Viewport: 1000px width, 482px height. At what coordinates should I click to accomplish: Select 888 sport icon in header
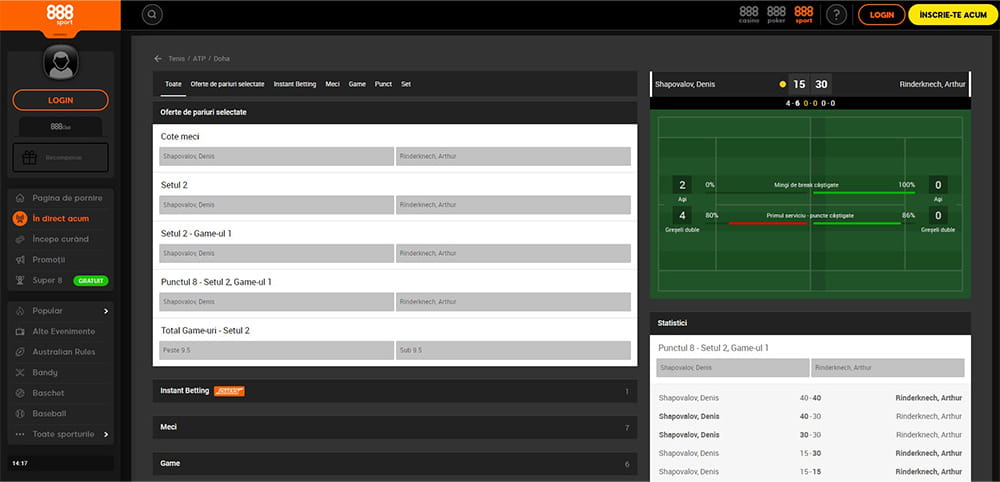pyautogui.click(x=804, y=14)
